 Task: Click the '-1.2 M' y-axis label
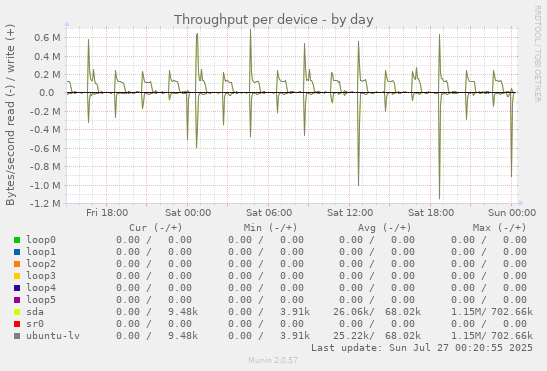(45, 203)
